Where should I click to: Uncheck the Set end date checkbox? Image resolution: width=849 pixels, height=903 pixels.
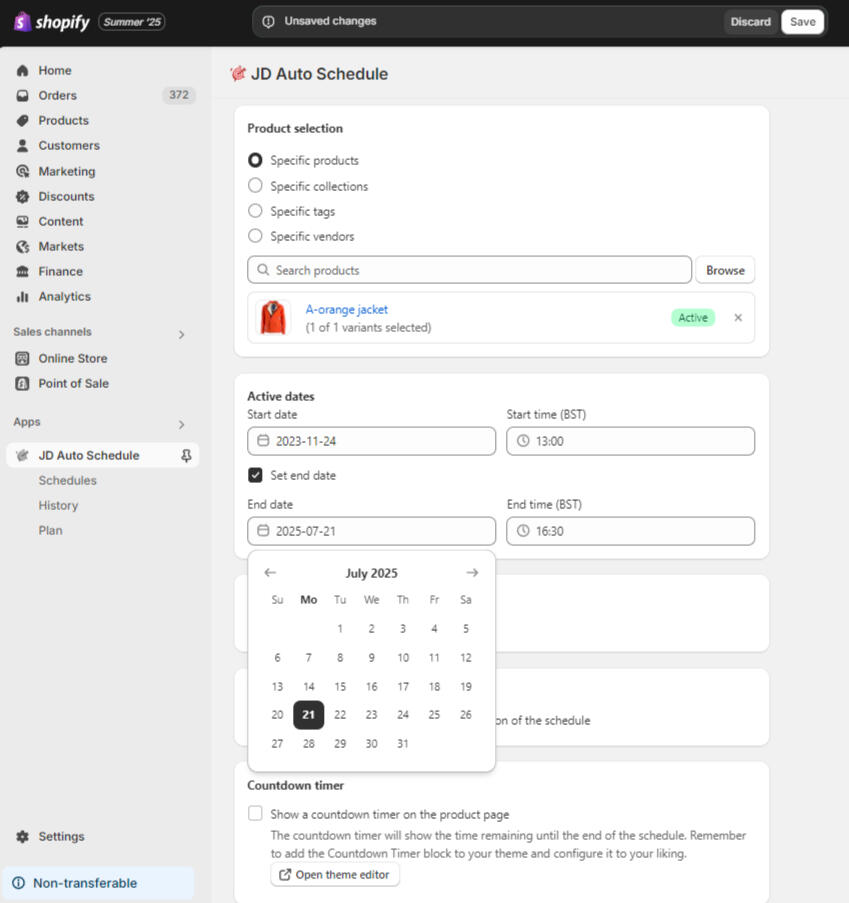pos(255,475)
